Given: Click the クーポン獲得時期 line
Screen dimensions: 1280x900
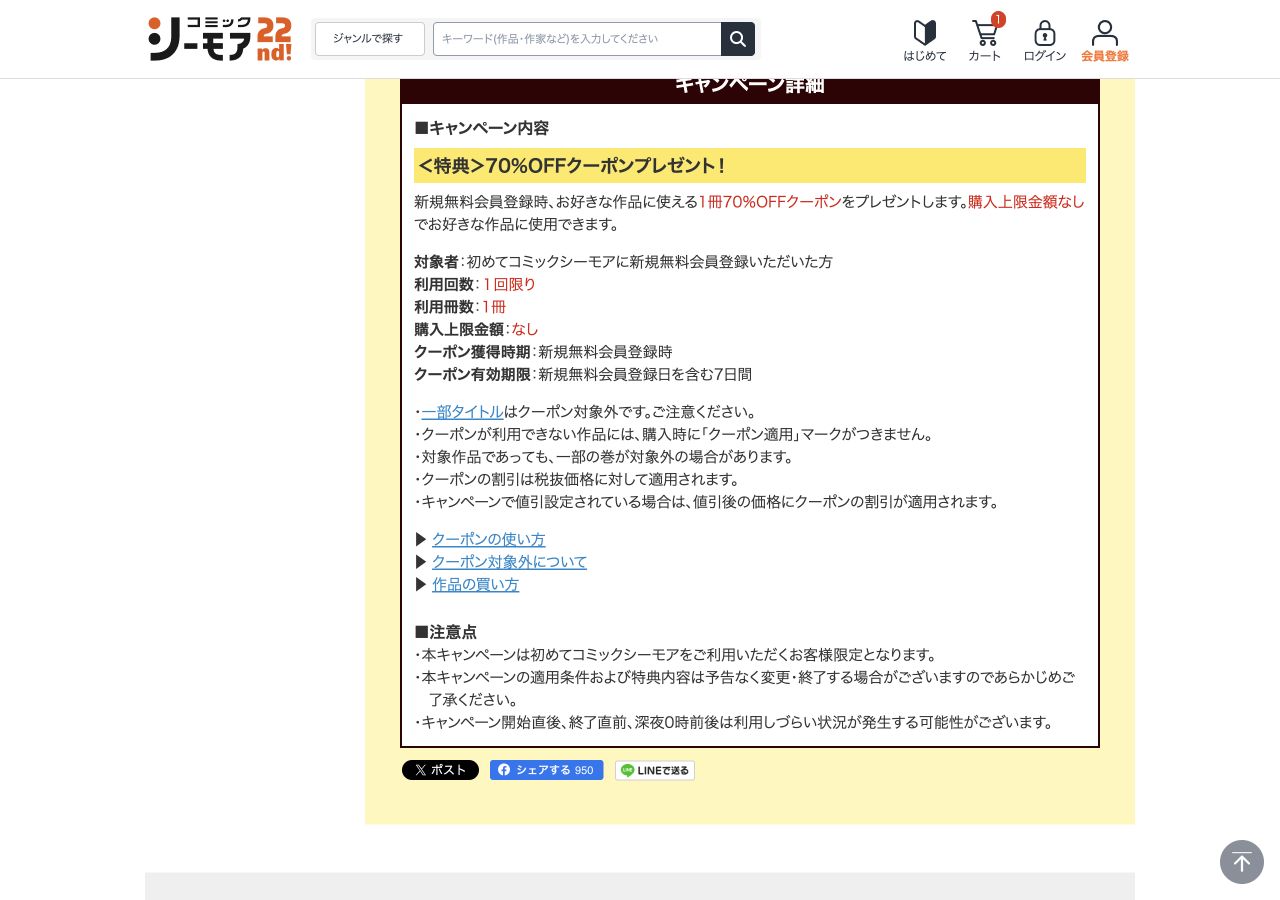Looking at the screenshot, I should (x=543, y=352).
